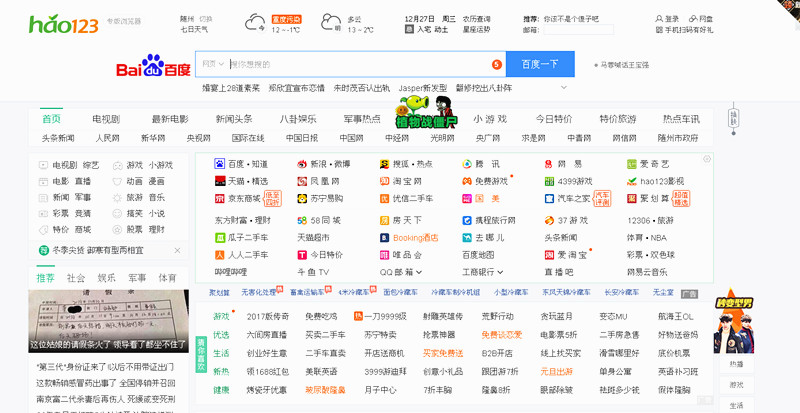Open the 人民网 link
800x413 pixels.
click(108, 138)
